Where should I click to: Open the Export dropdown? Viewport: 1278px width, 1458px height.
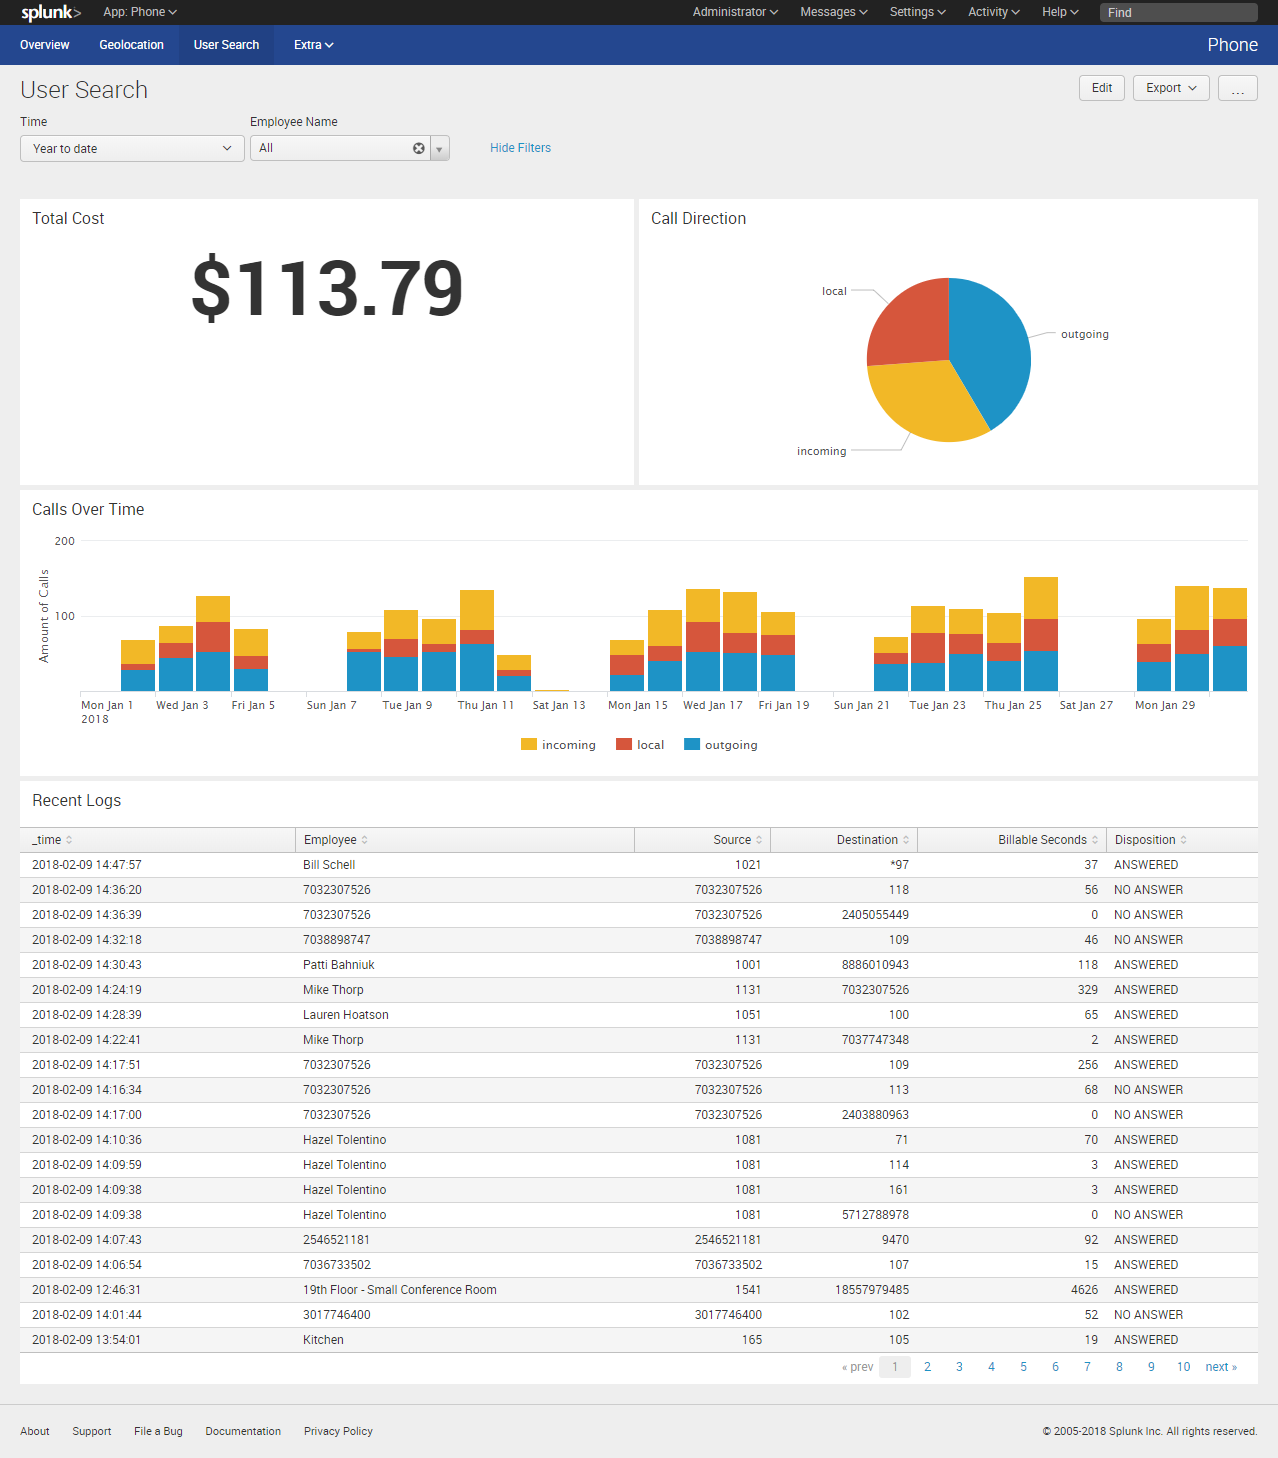click(1171, 88)
